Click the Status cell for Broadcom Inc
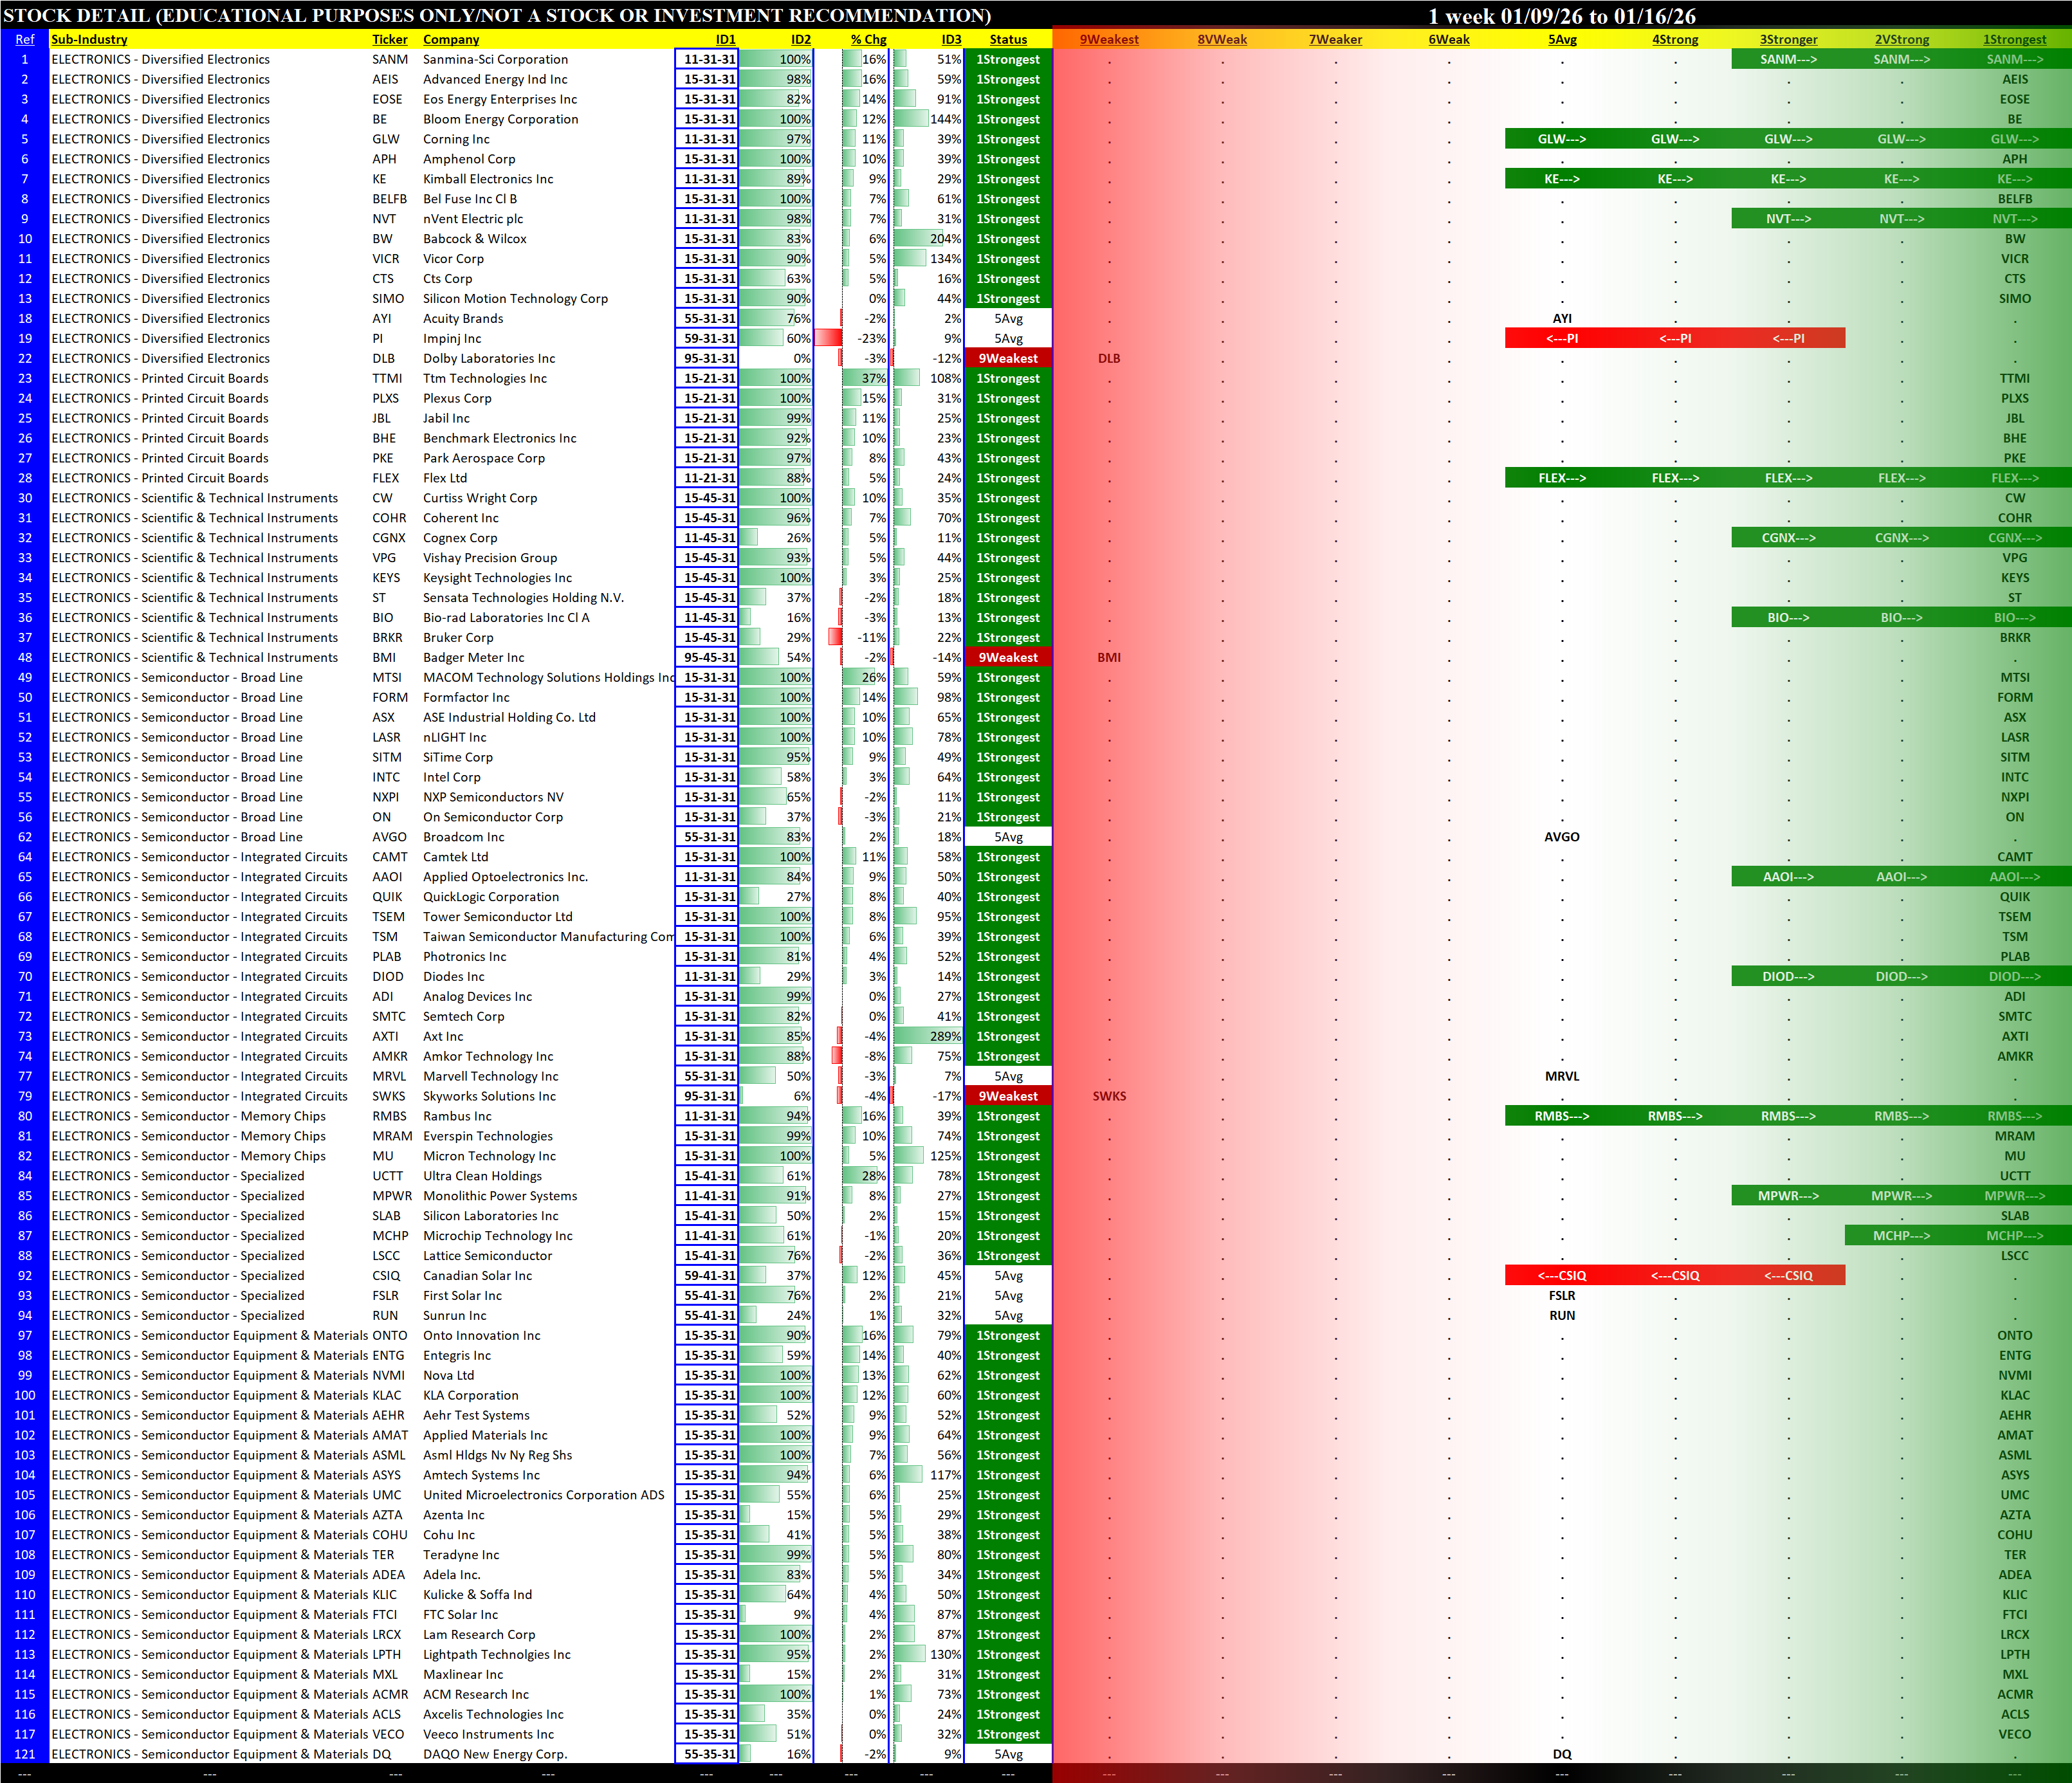 pyautogui.click(x=1007, y=837)
